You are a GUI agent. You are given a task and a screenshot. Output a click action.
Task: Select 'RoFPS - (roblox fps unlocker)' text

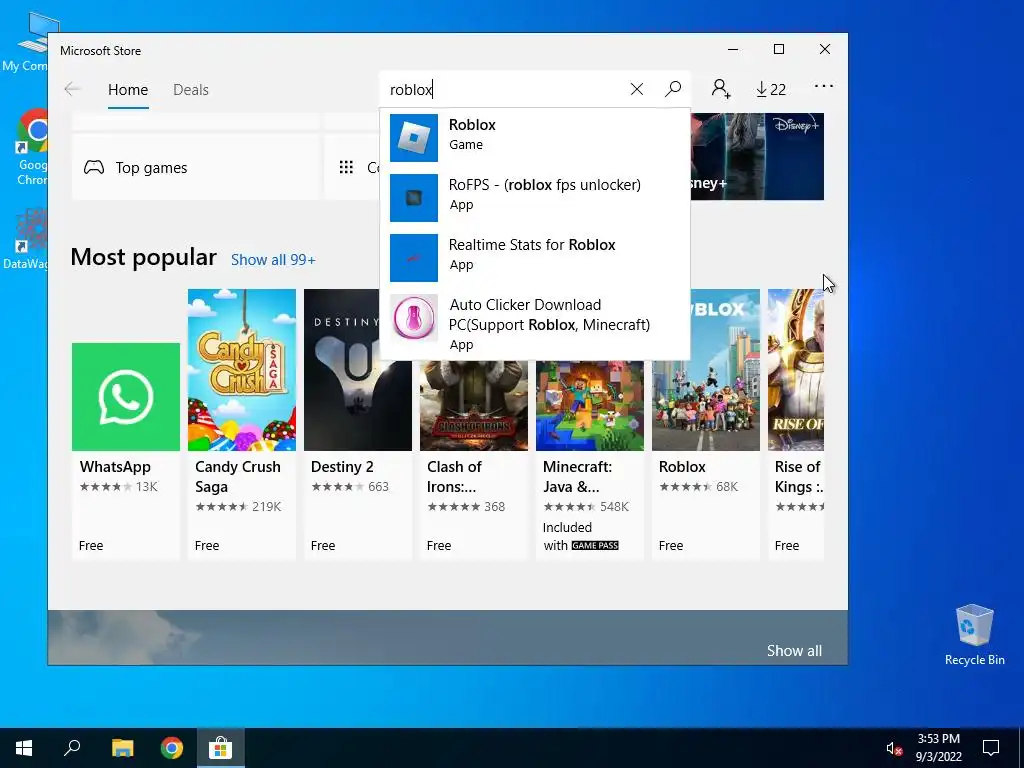click(545, 185)
